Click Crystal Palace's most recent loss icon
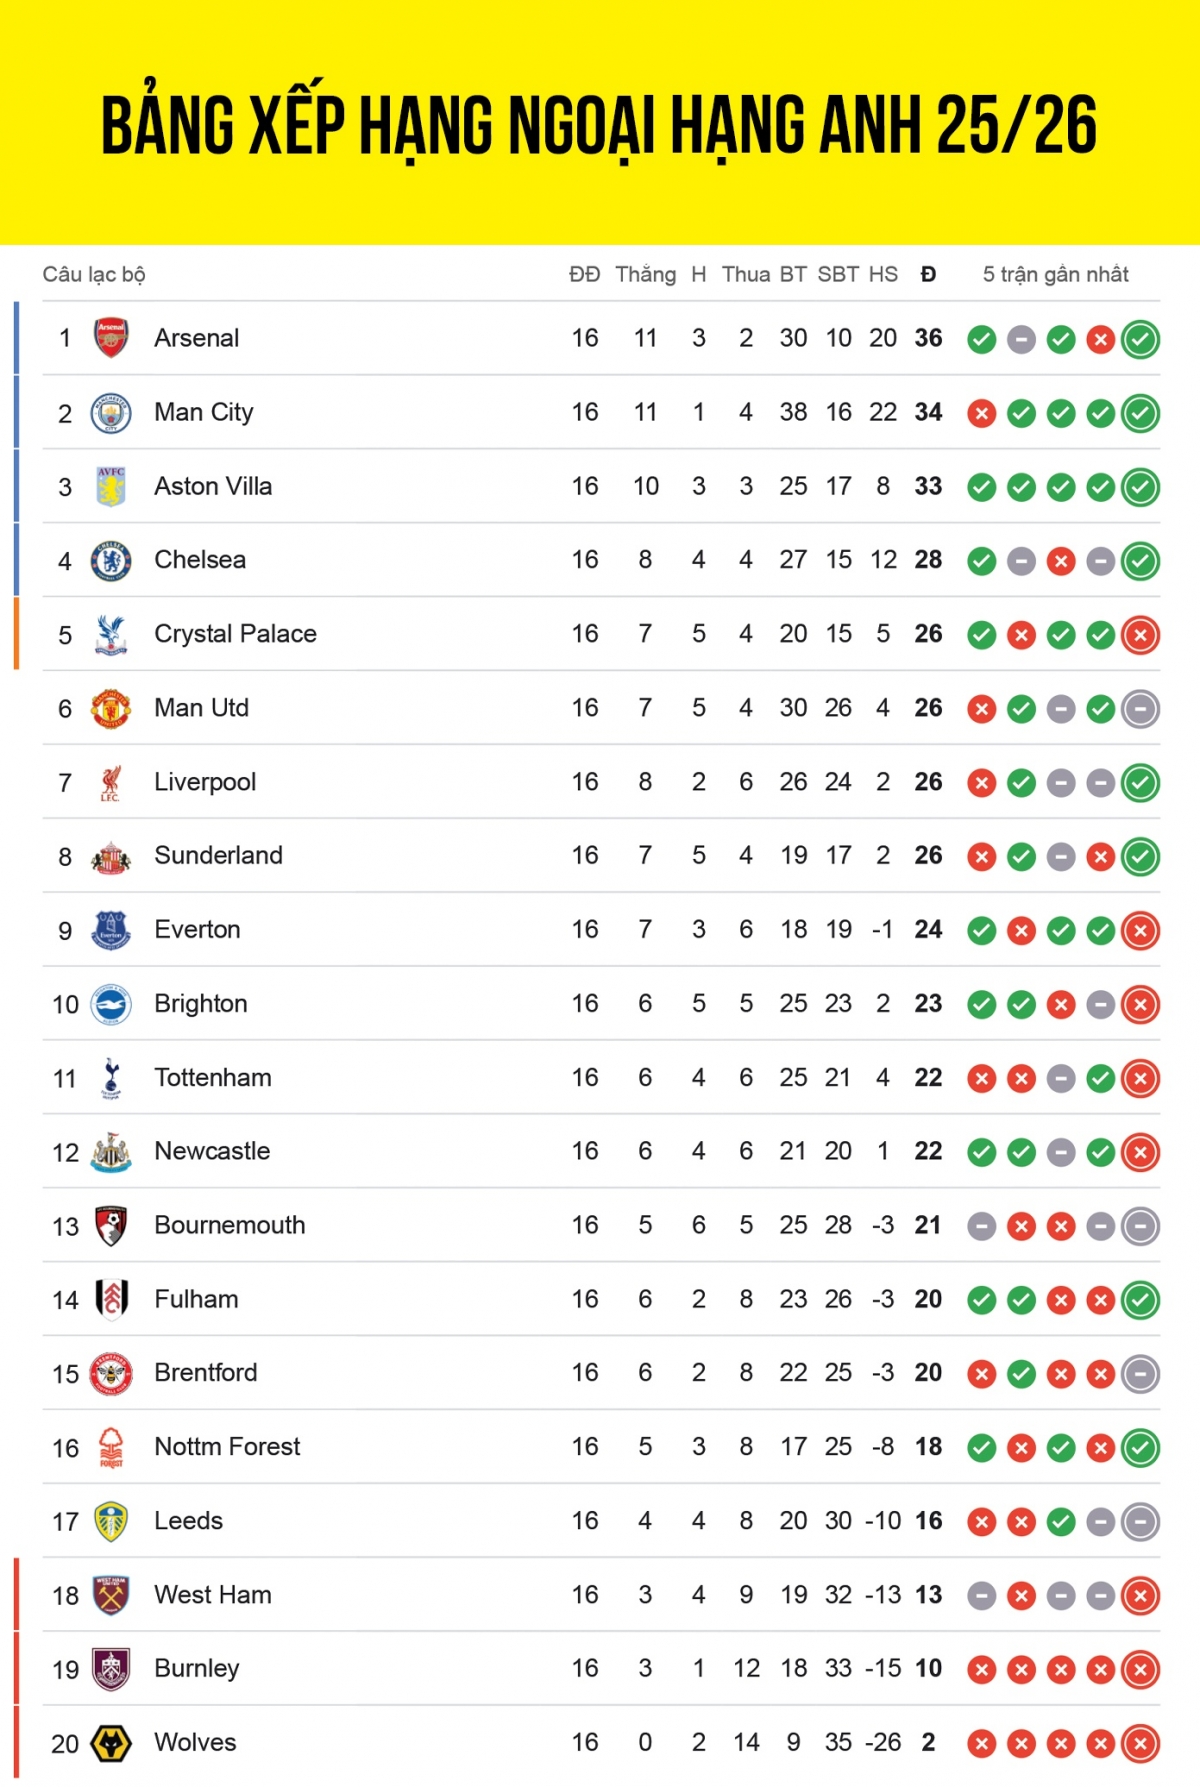Screen dimensions: 1200x1787 [x=1140, y=635]
